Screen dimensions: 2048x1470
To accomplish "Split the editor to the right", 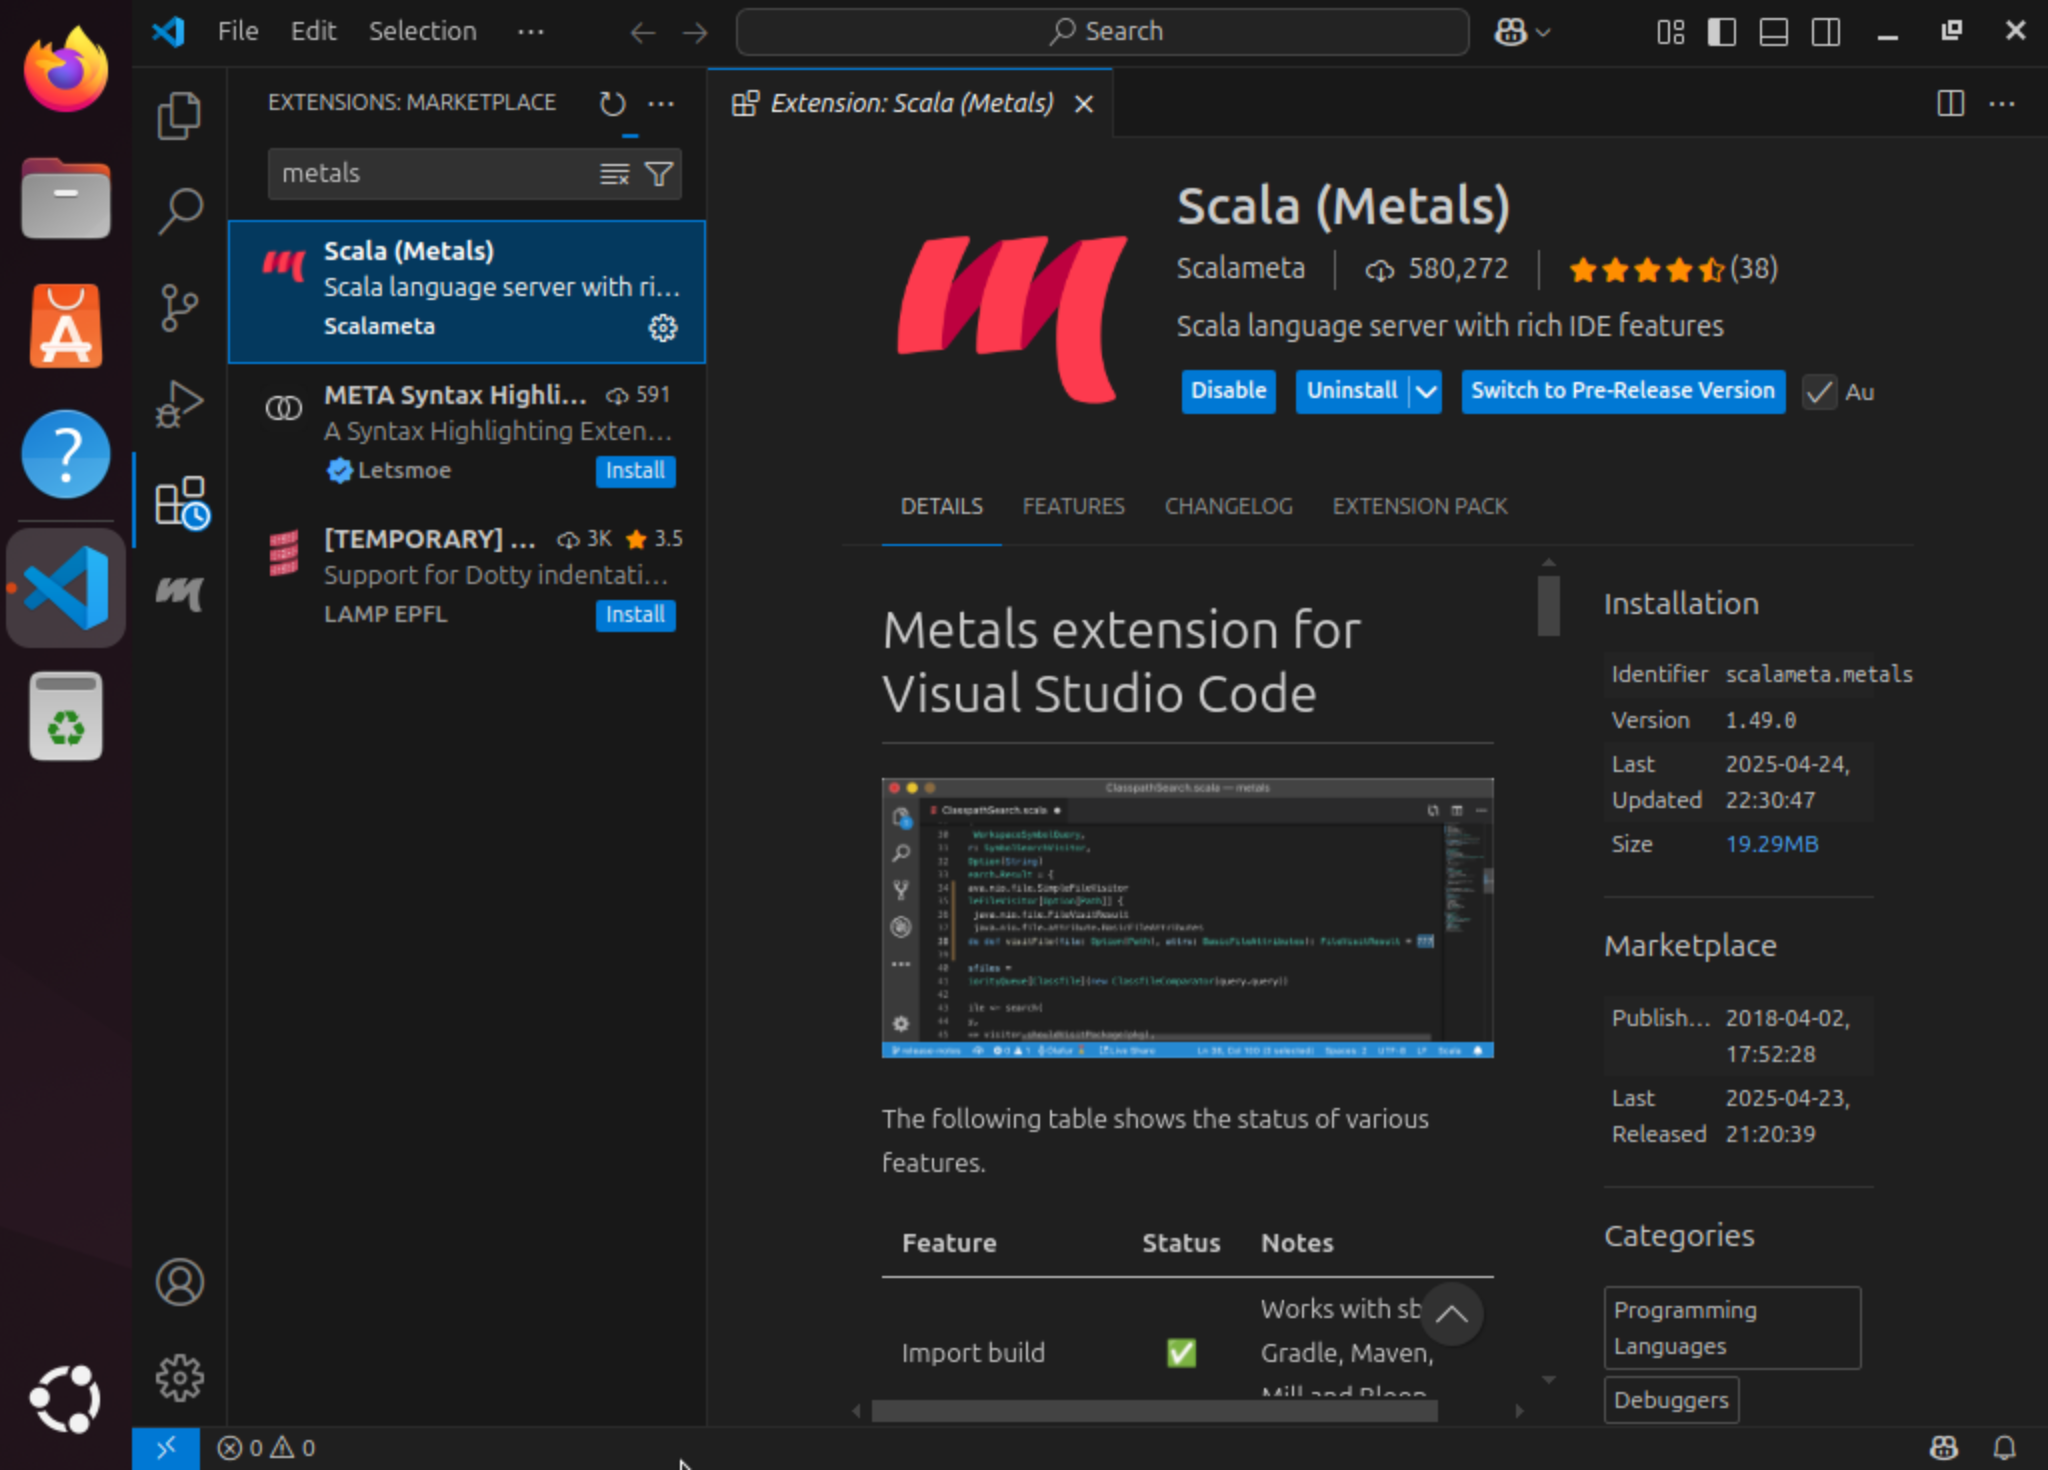I will (1950, 103).
